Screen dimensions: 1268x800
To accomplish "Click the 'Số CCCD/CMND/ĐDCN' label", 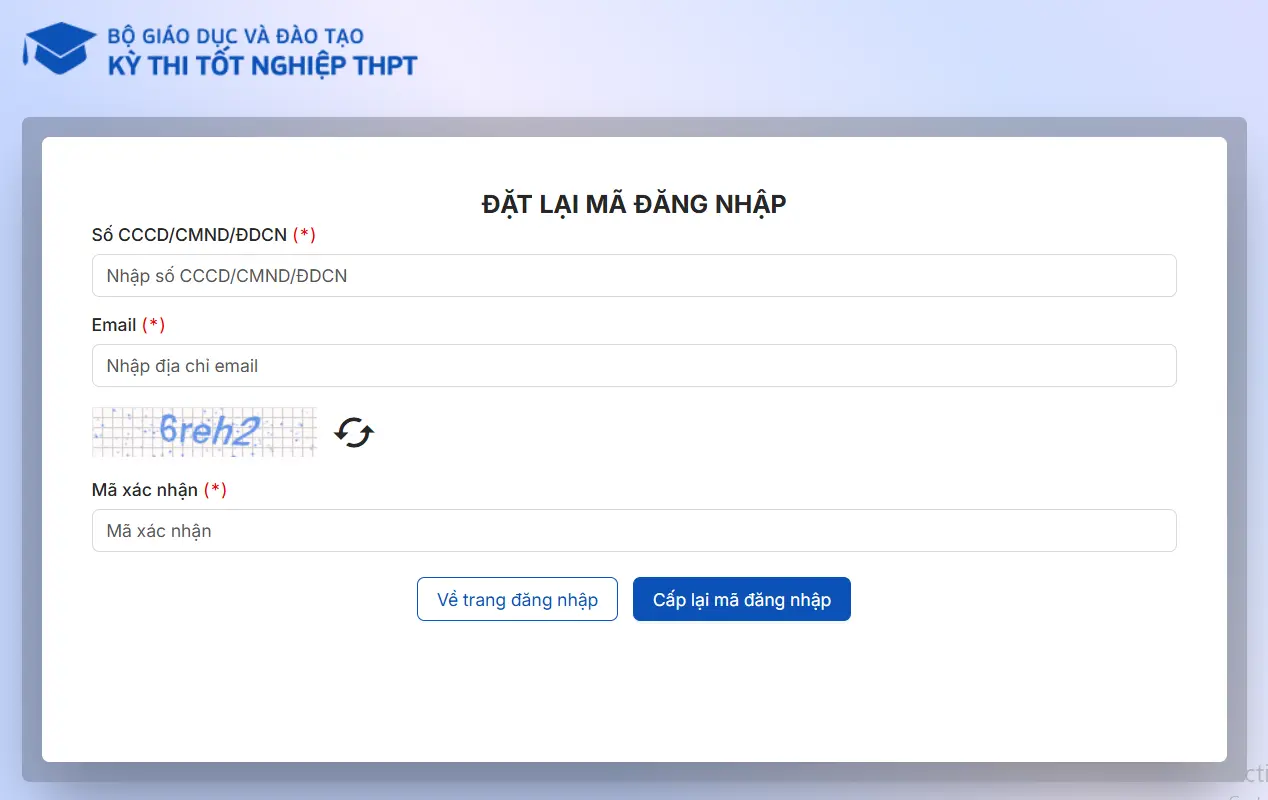I will pos(190,234).
